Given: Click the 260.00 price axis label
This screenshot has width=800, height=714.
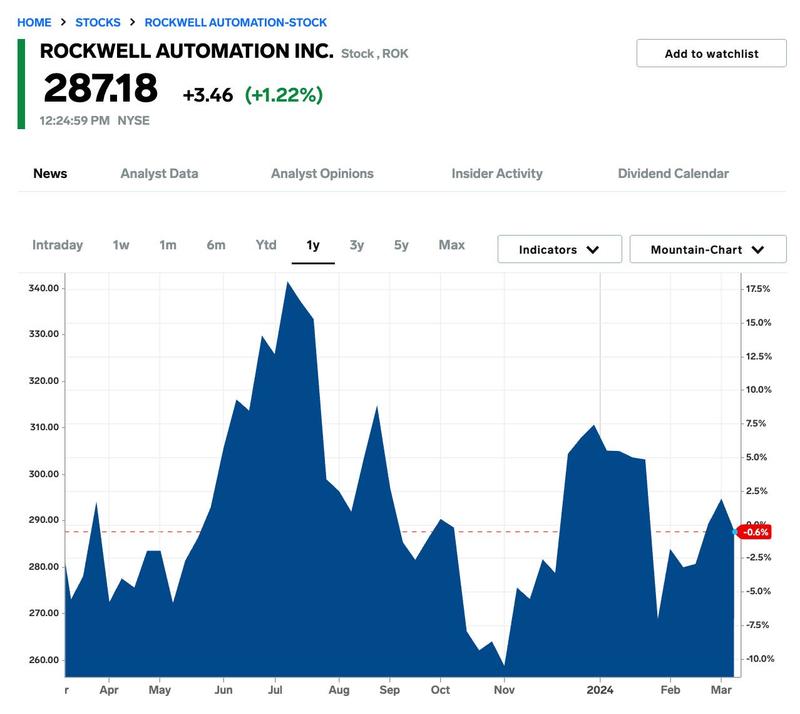Looking at the screenshot, I should click(43, 660).
